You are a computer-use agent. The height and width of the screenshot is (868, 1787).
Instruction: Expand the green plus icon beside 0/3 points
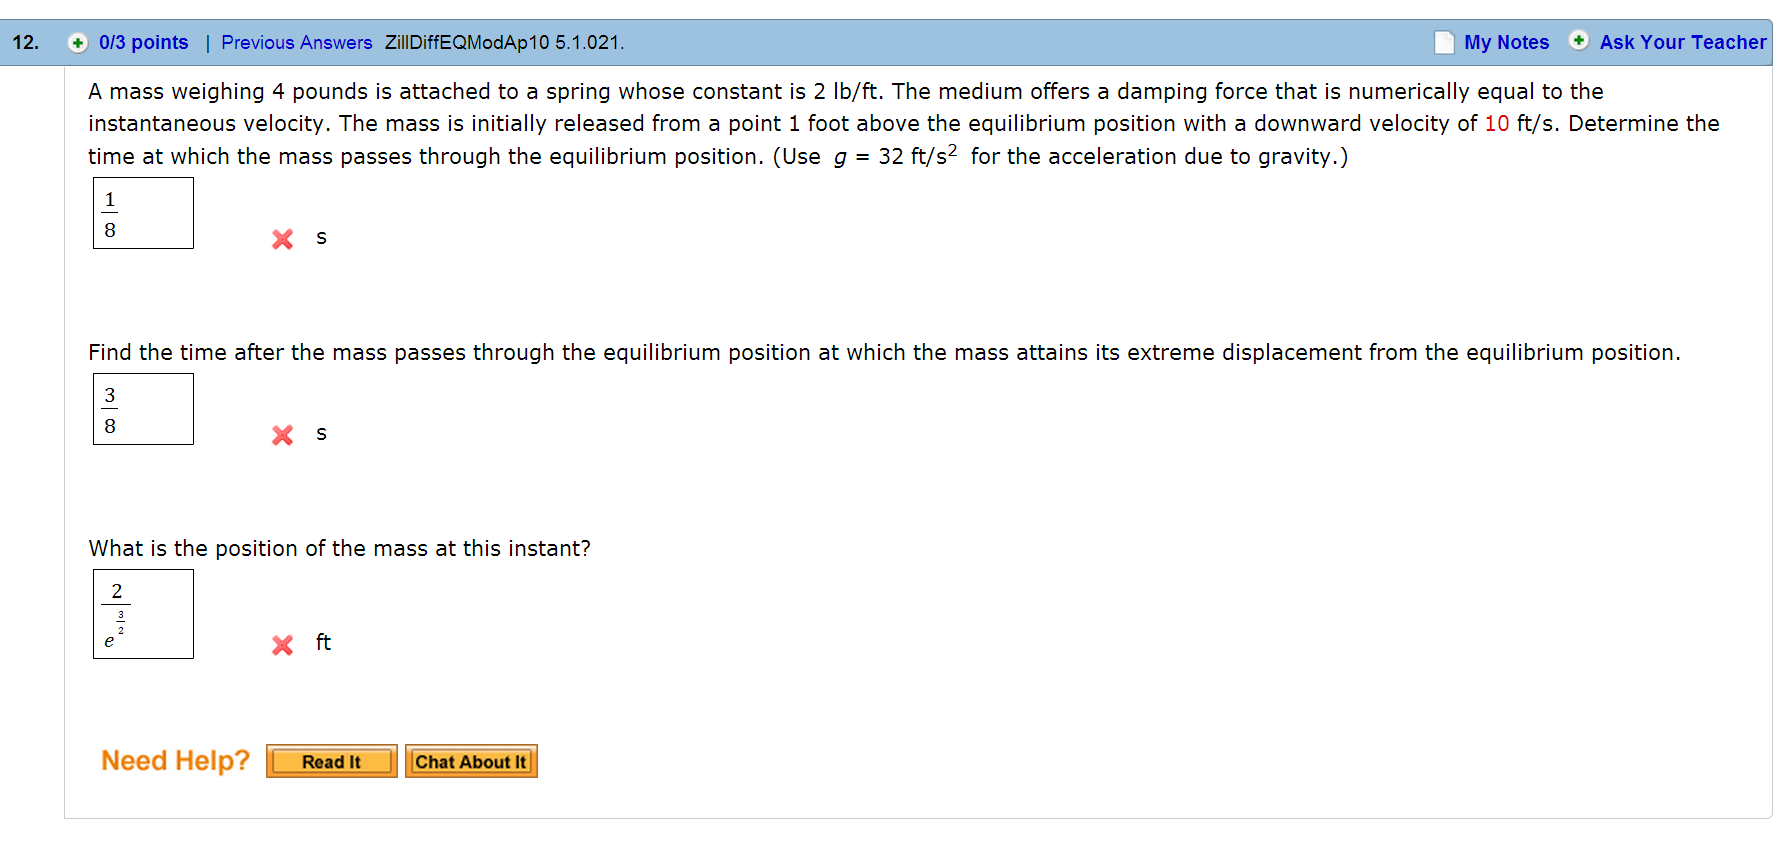(77, 42)
